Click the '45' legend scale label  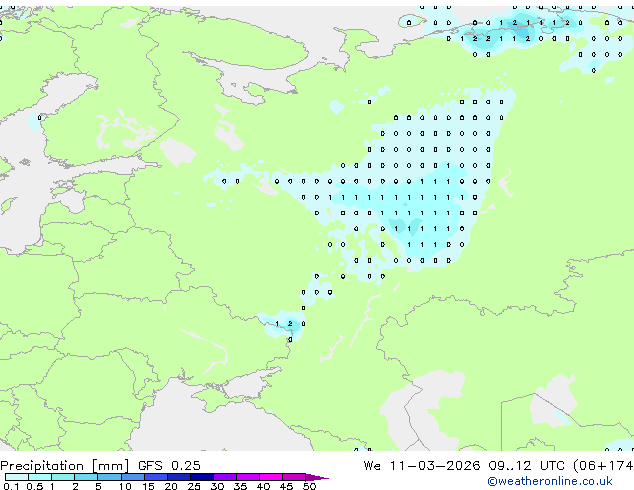pyautogui.click(x=286, y=486)
